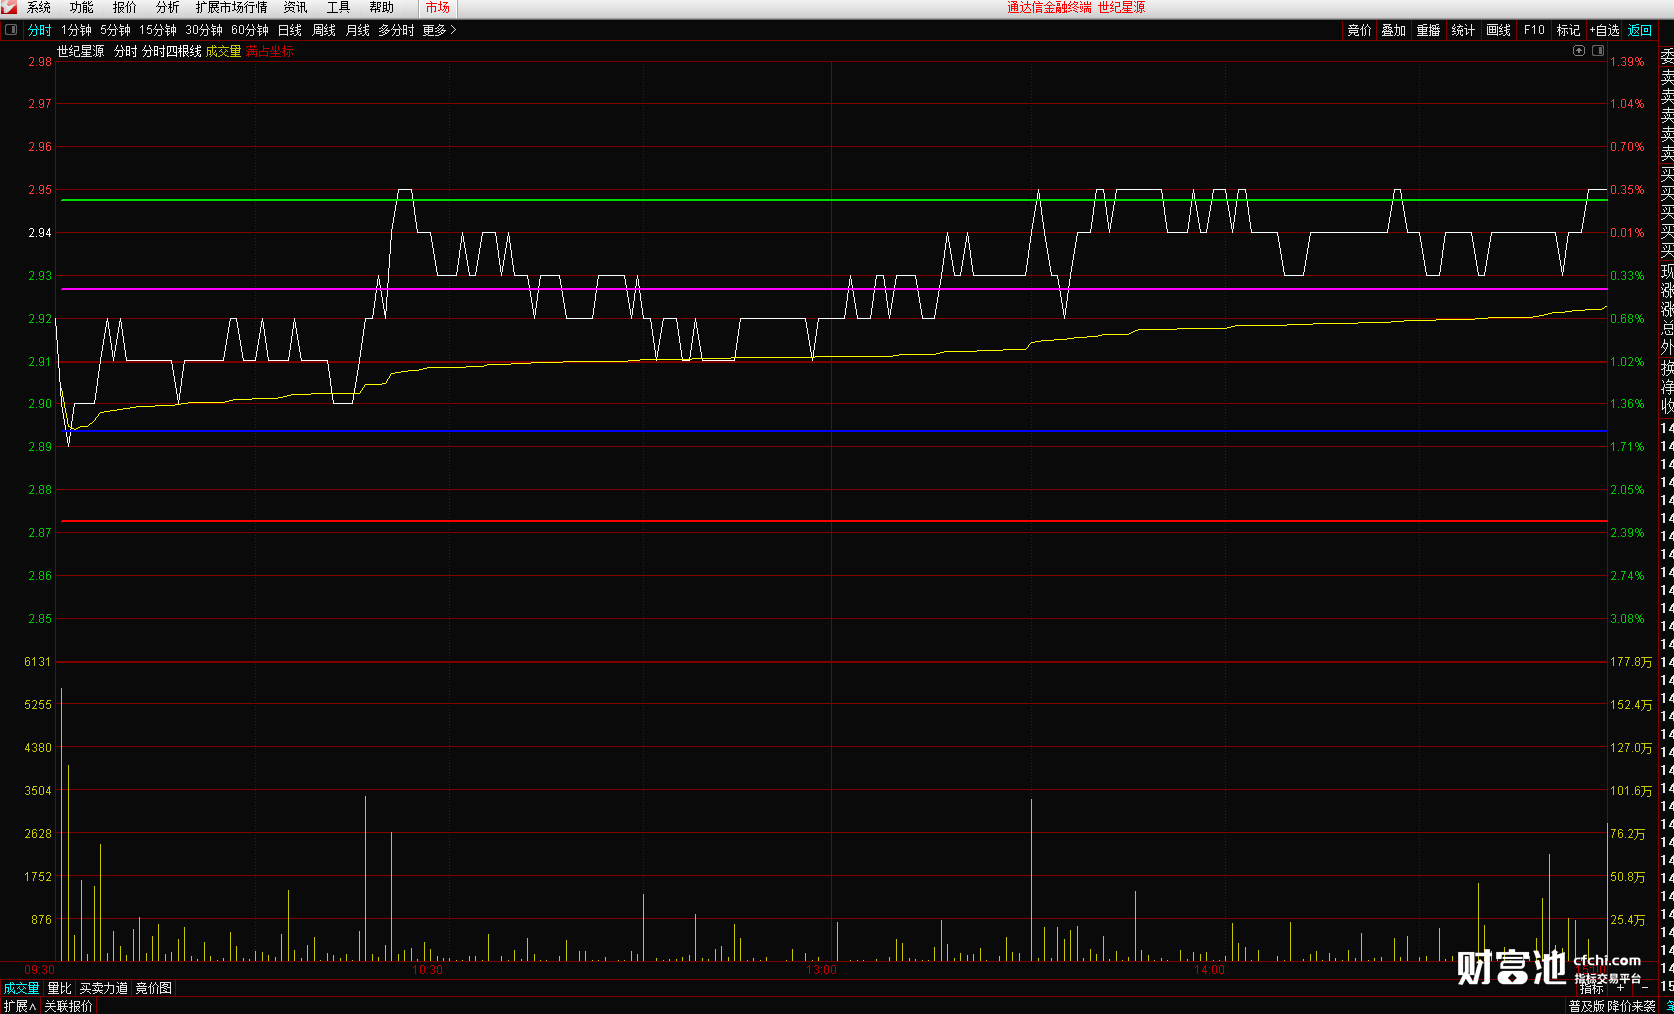Image resolution: width=1674 pixels, height=1014 pixels.
Task: Switch to the 月线 monthly chart tab
Action: [x=358, y=31]
